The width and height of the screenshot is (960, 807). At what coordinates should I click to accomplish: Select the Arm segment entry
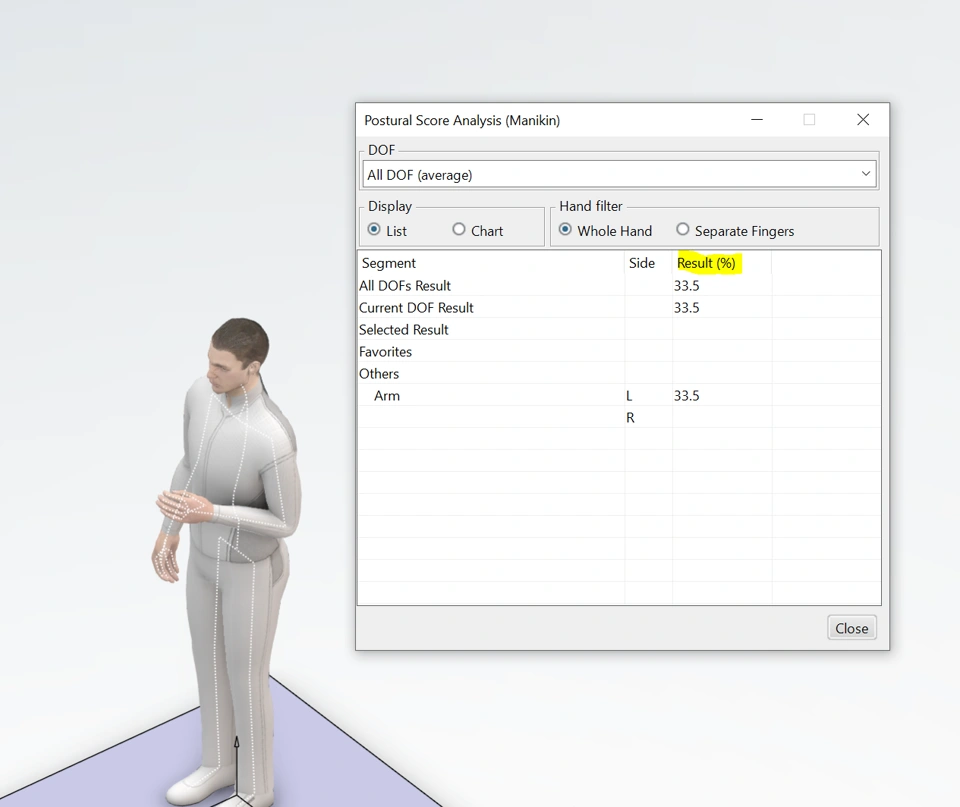pyautogui.click(x=387, y=396)
